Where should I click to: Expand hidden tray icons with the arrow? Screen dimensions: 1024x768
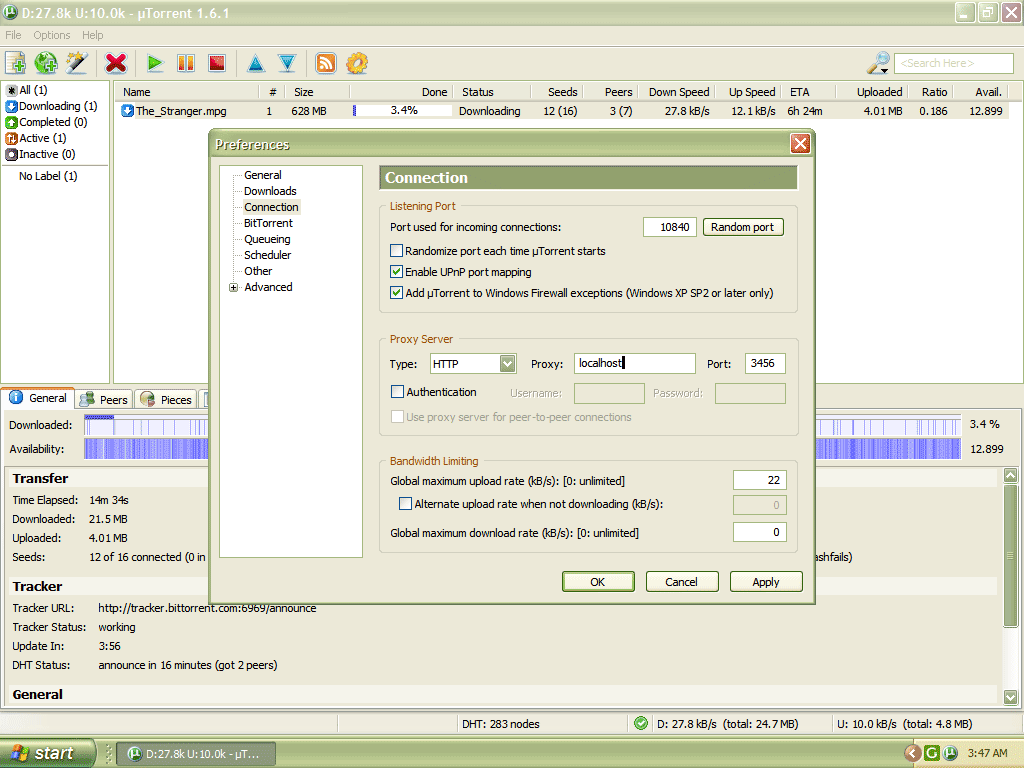pos(912,753)
